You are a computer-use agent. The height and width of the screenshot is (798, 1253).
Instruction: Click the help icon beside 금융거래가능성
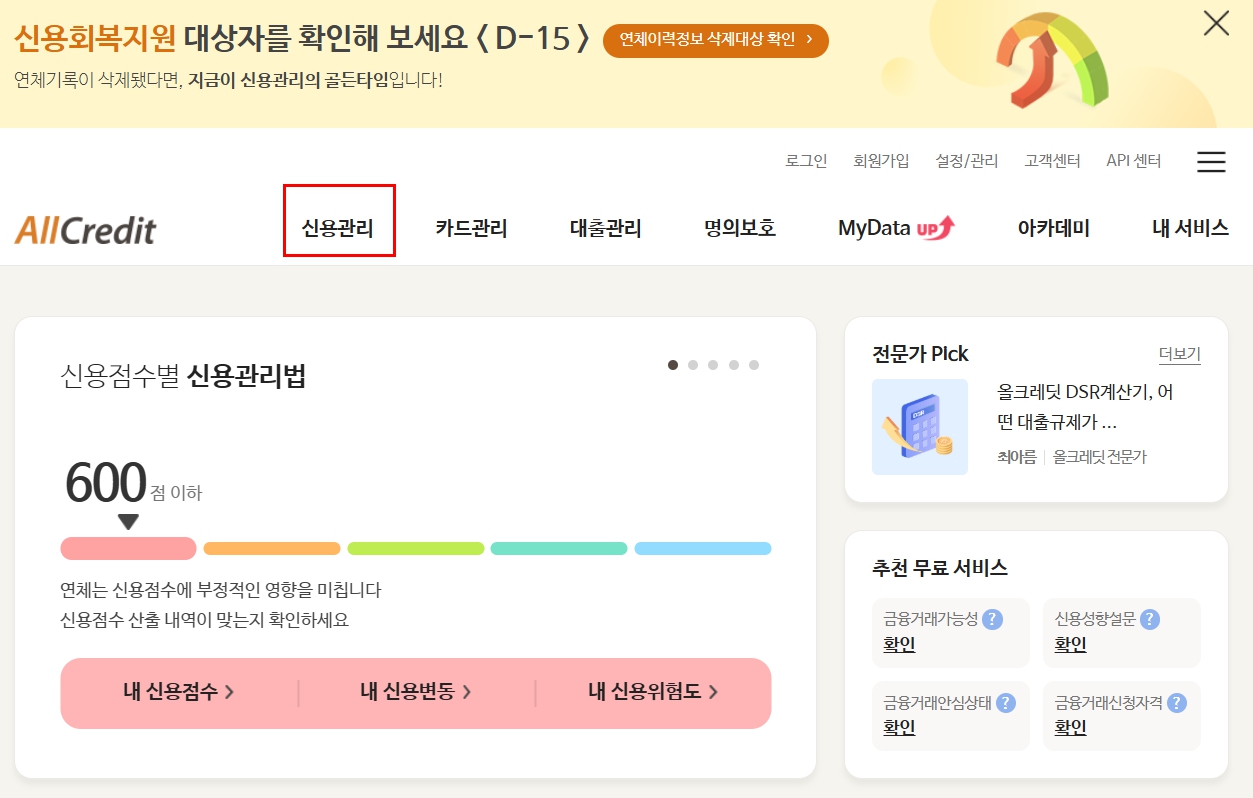(x=993, y=620)
